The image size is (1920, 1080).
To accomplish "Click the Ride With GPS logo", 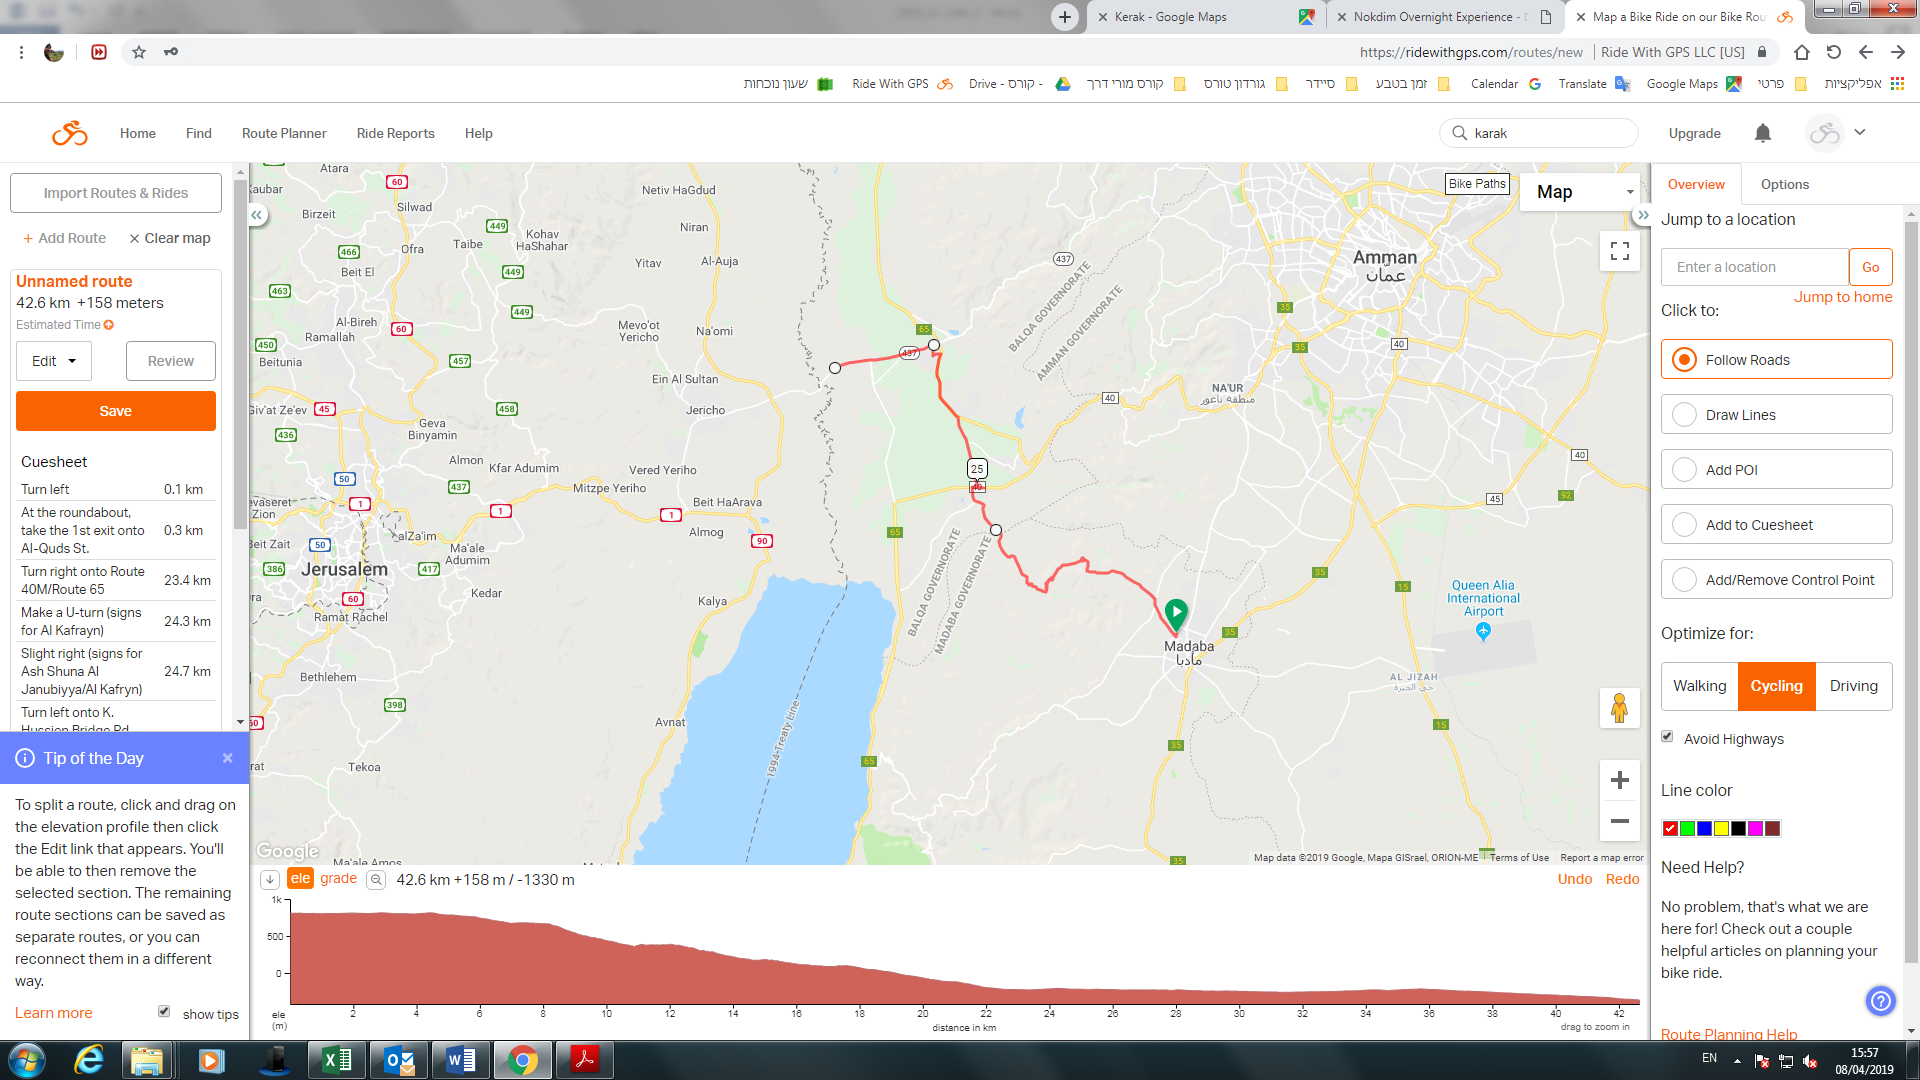I will pos(70,133).
